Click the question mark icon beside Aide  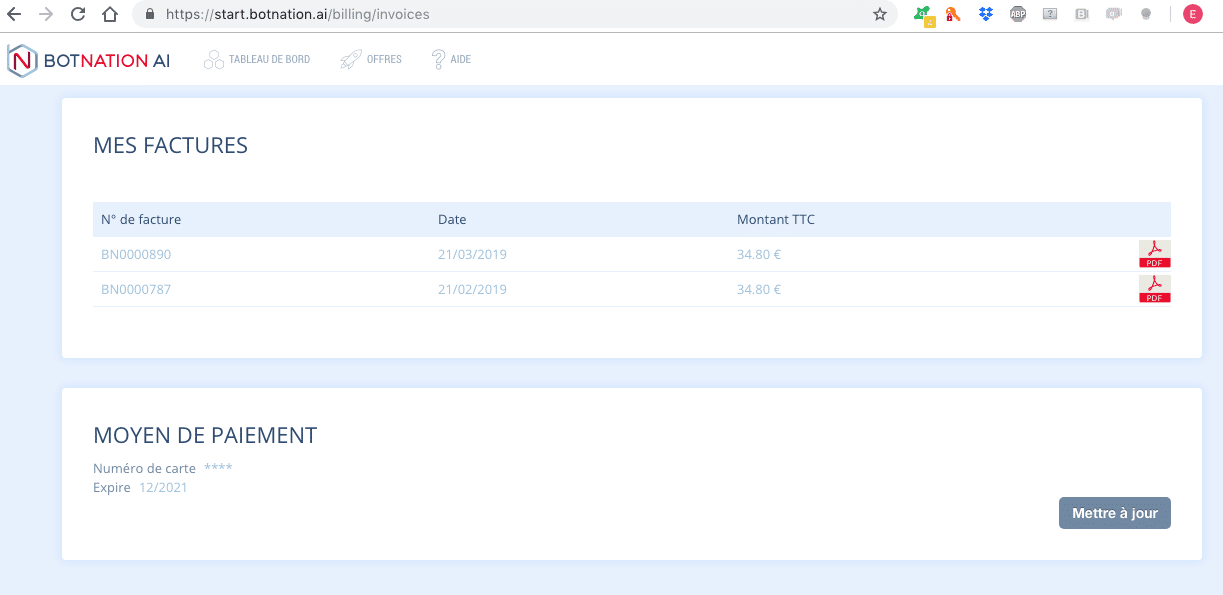pyautogui.click(x=436, y=59)
